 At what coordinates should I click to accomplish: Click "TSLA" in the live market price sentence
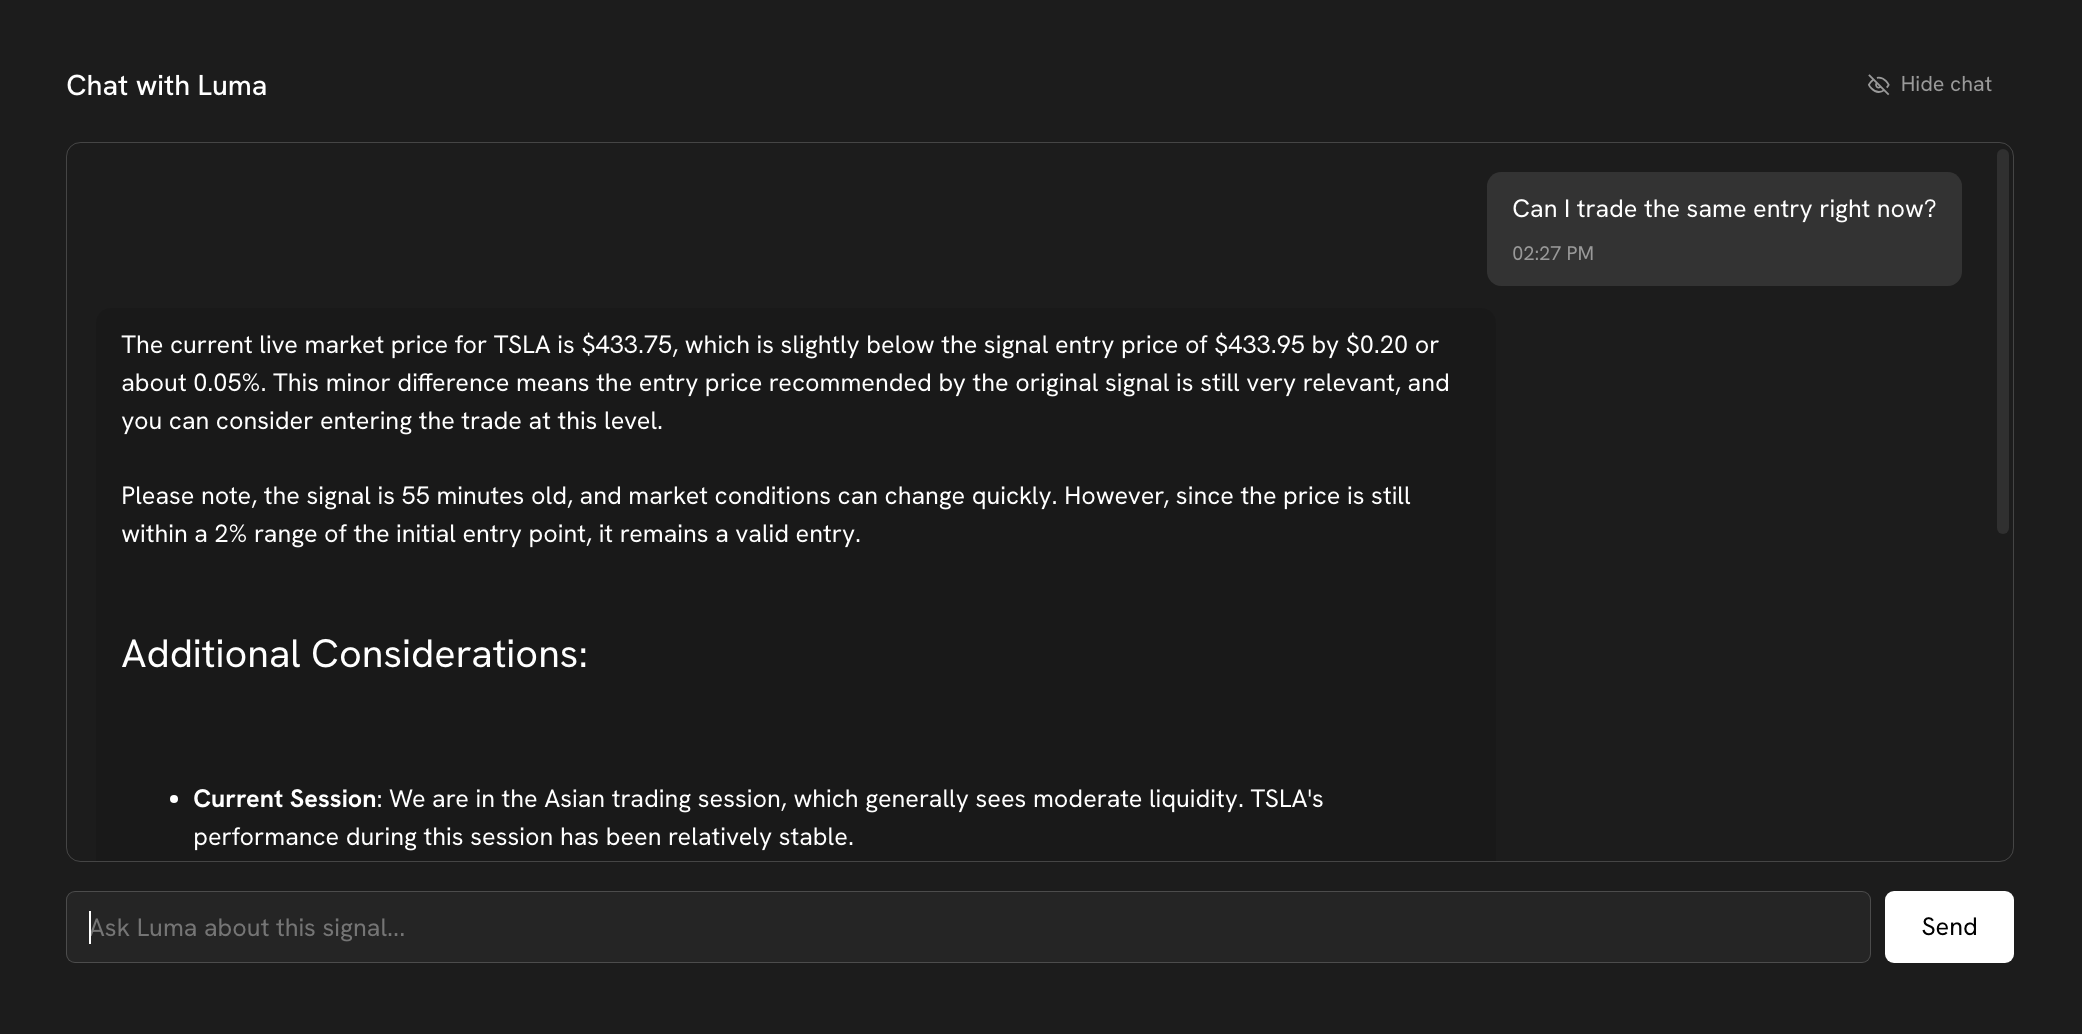pos(521,345)
